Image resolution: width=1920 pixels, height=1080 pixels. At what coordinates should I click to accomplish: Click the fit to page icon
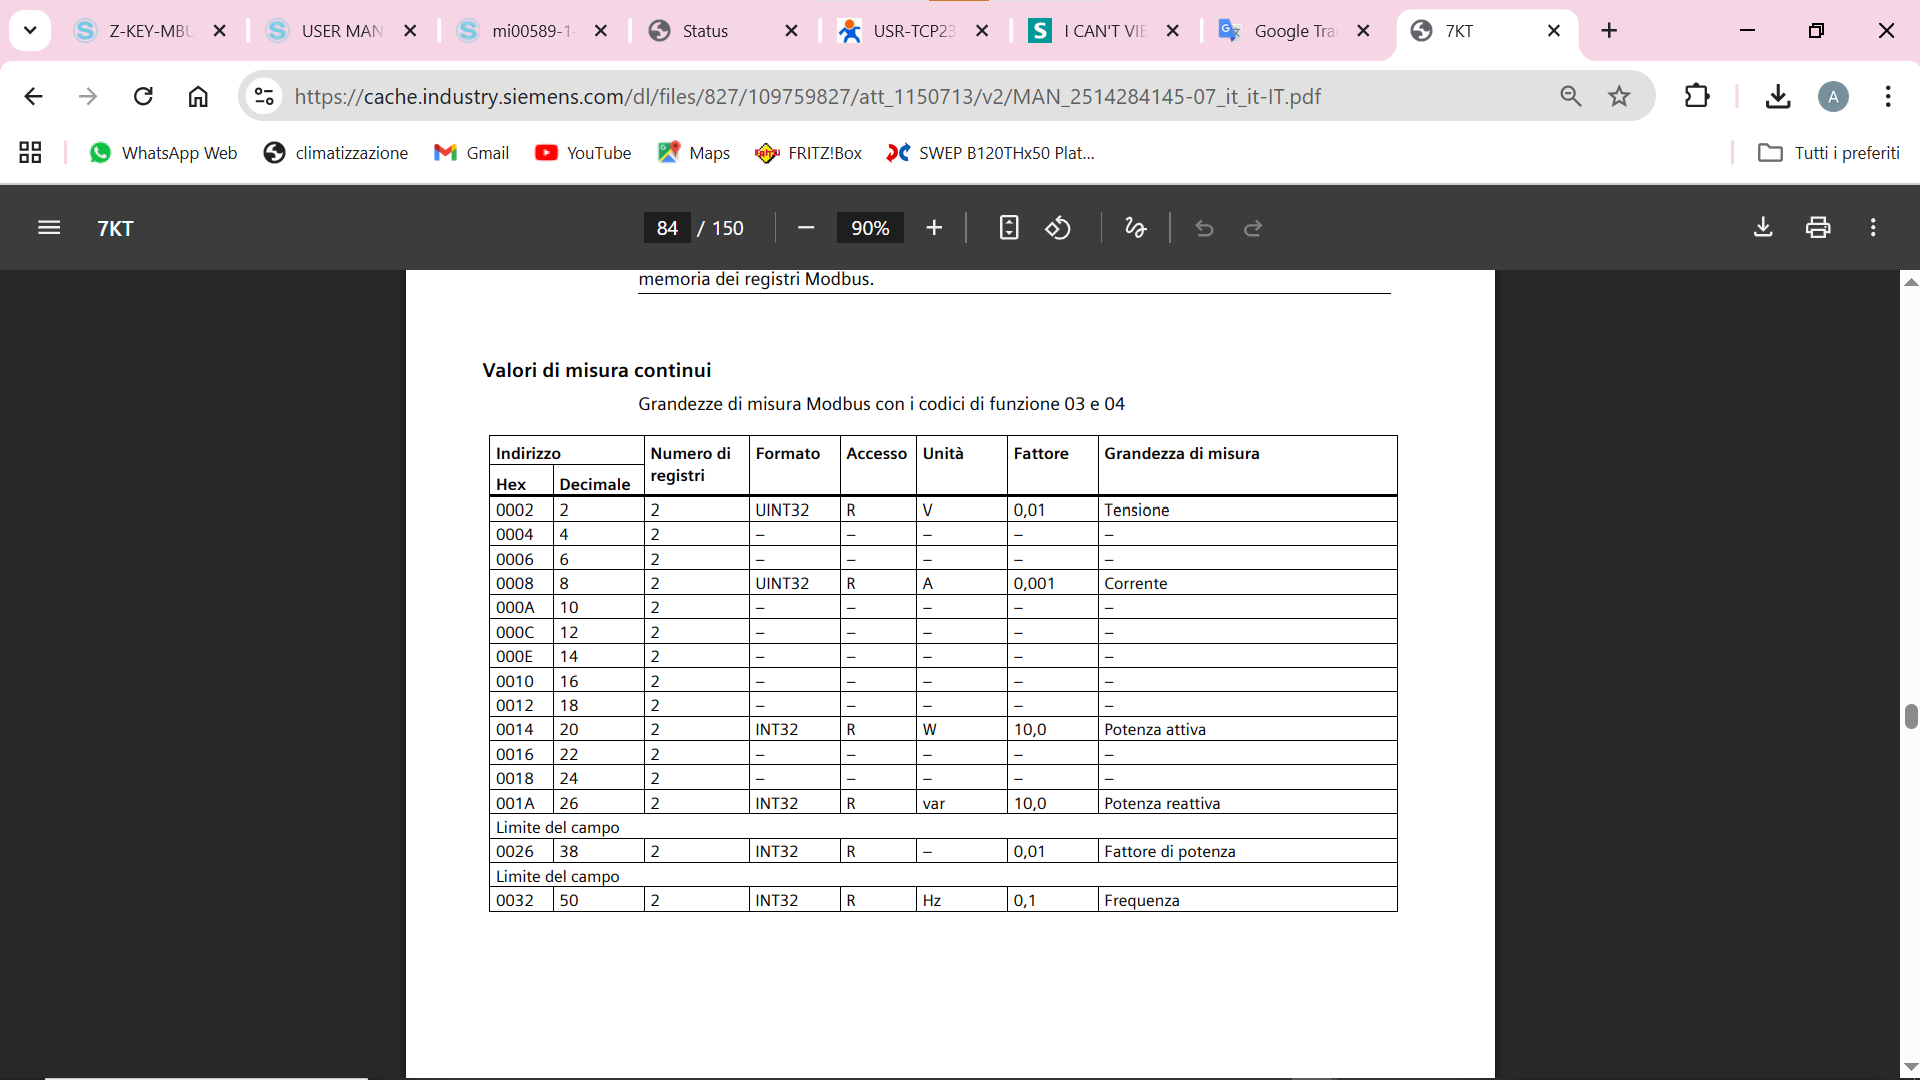[1009, 228]
